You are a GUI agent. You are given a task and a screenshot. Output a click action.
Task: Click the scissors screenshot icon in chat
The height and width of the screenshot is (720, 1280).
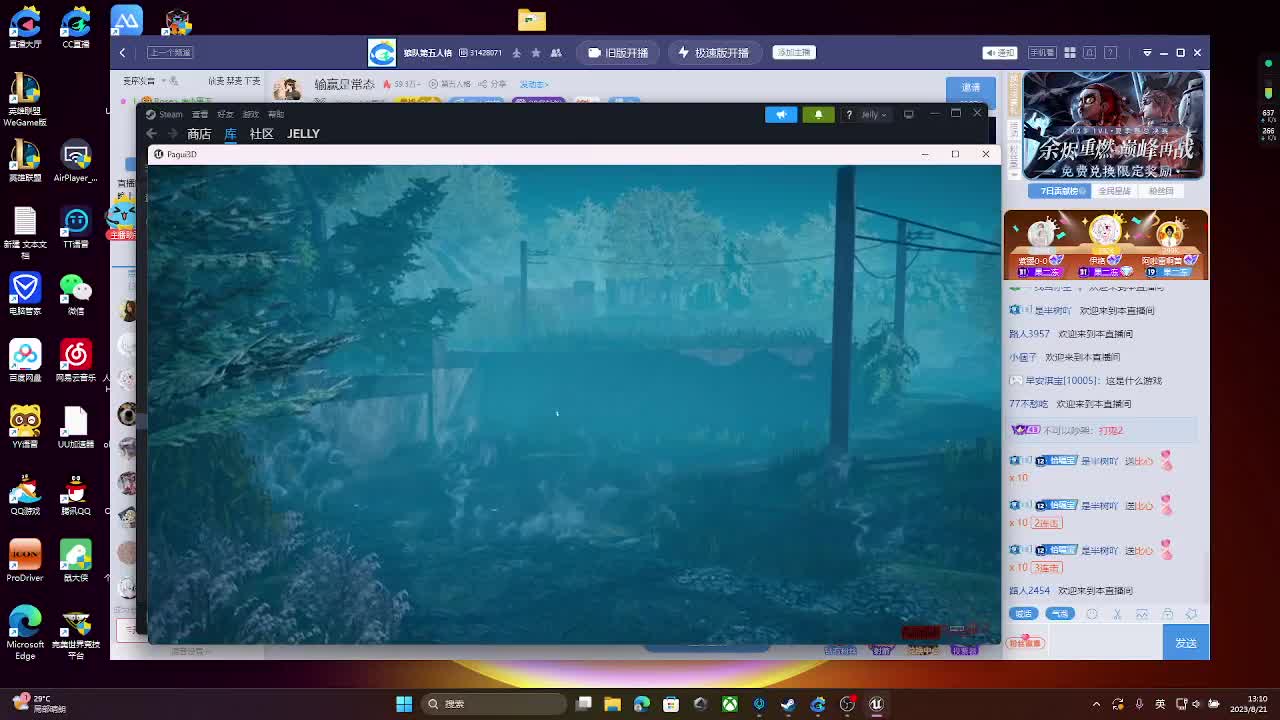coord(1117,614)
